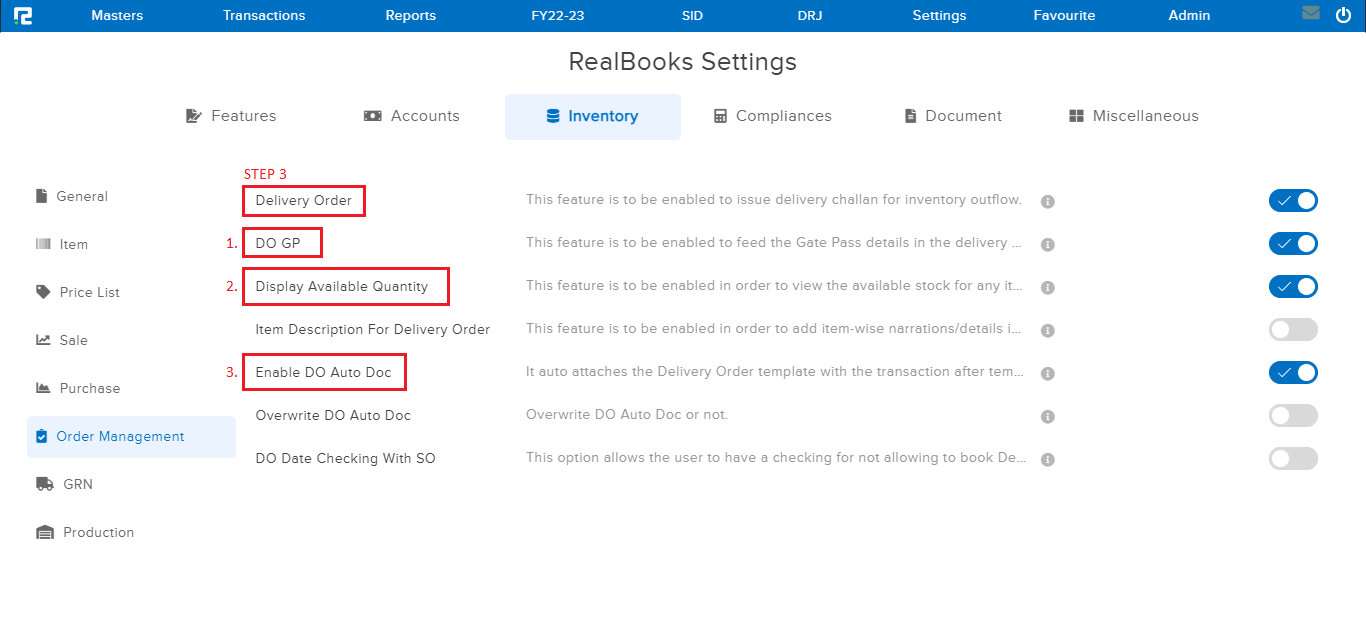Image resolution: width=1366 pixels, height=625 pixels.
Task: Disable the Delivery Order toggle
Action: pyautogui.click(x=1293, y=200)
